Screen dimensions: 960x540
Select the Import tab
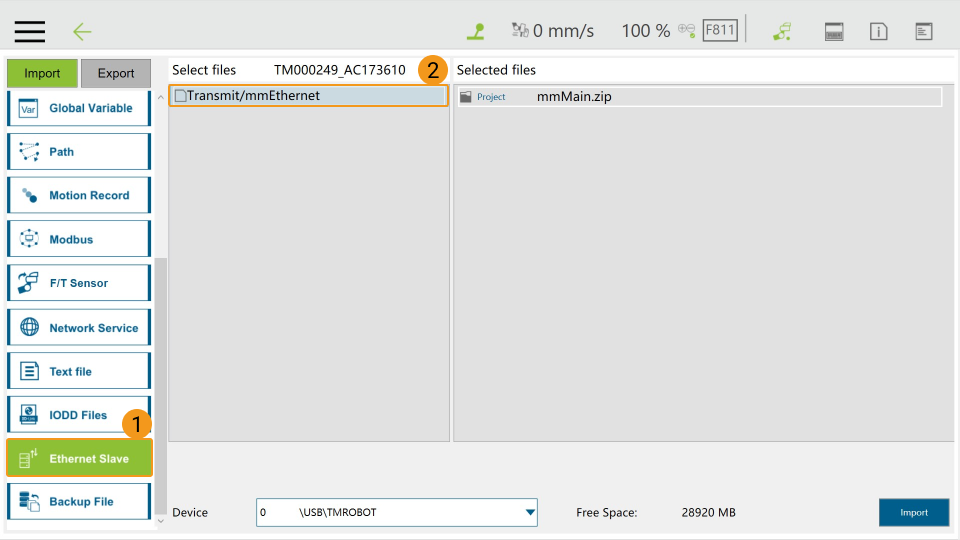pos(42,73)
